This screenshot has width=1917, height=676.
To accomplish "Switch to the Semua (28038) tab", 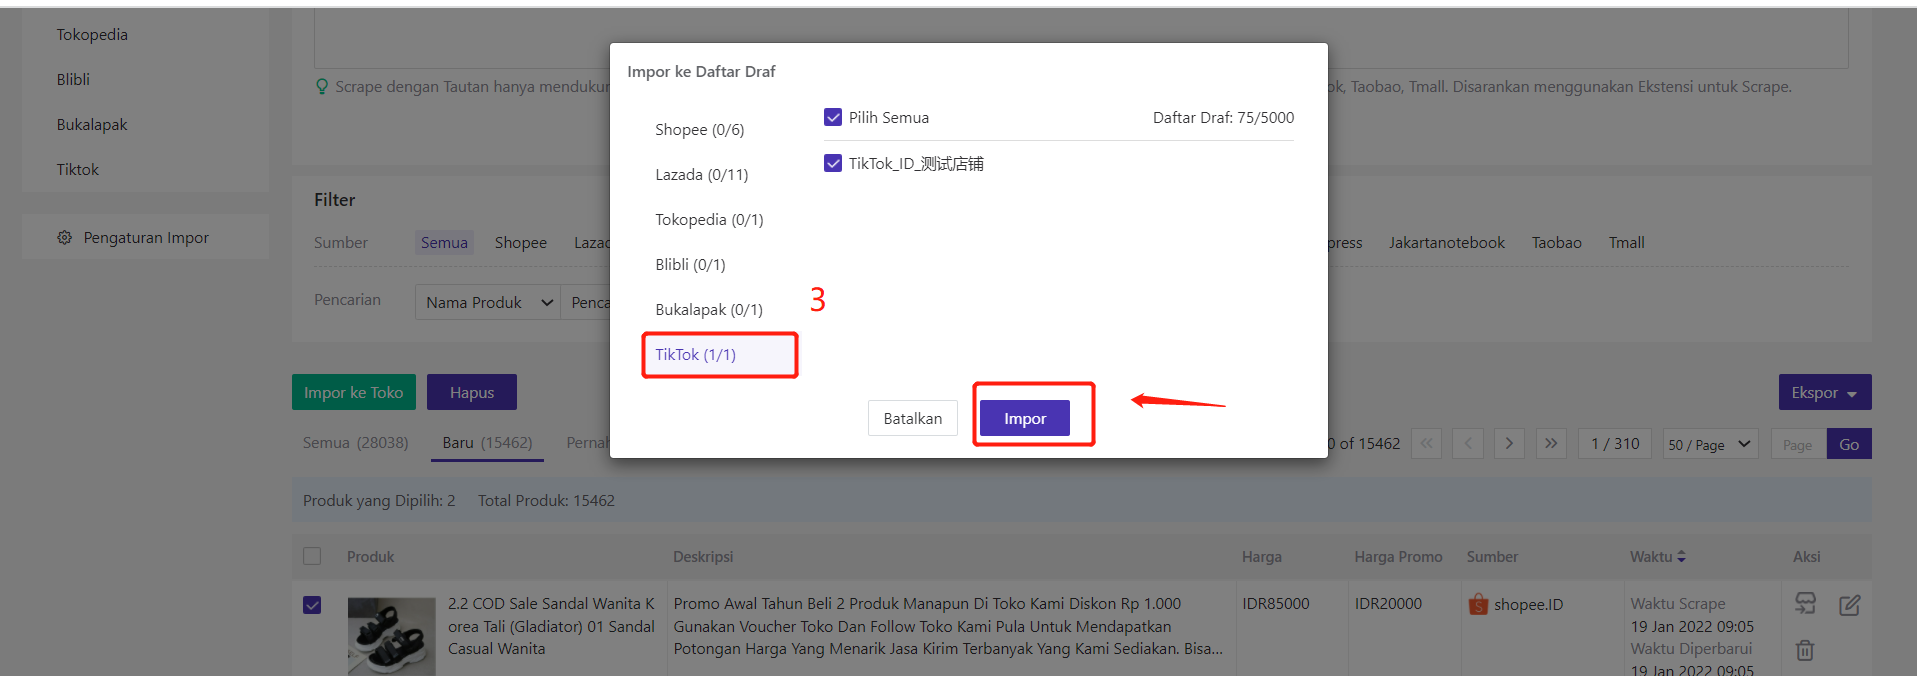I will [x=356, y=443].
